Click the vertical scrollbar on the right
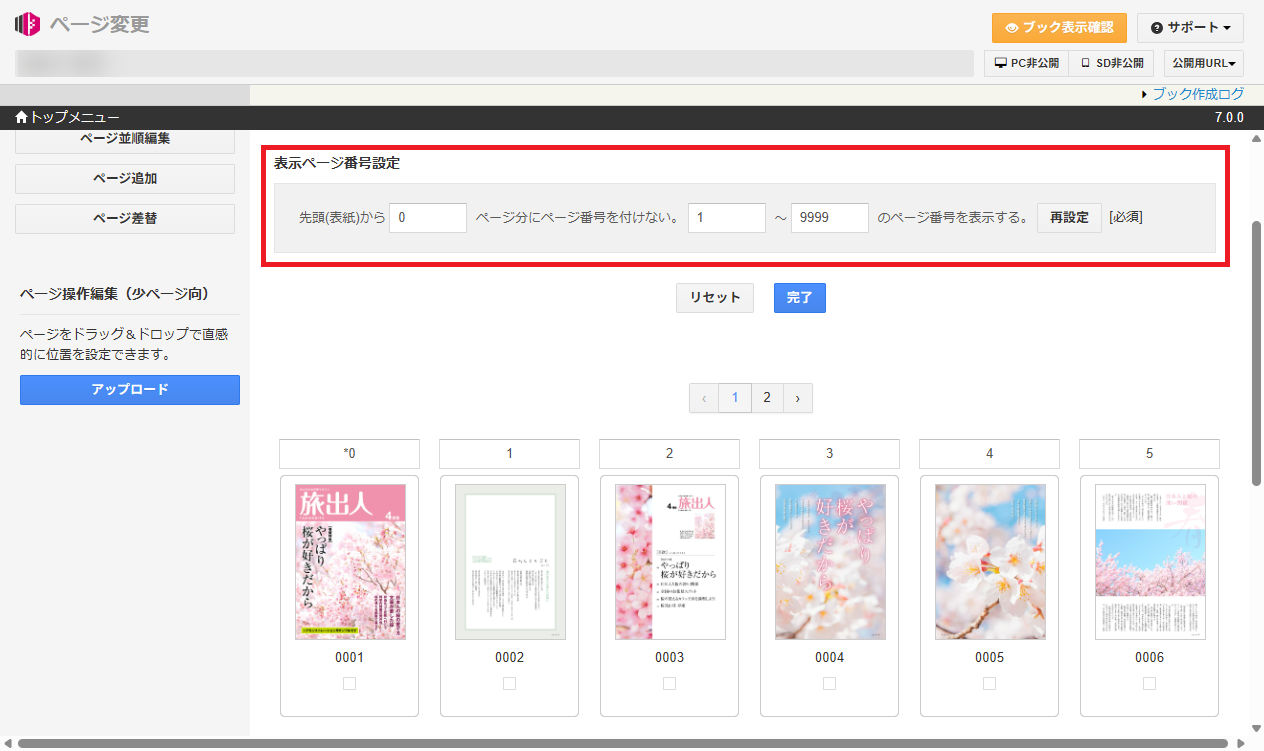The width and height of the screenshot is (1264, 751). click(x=1256, y=350)
